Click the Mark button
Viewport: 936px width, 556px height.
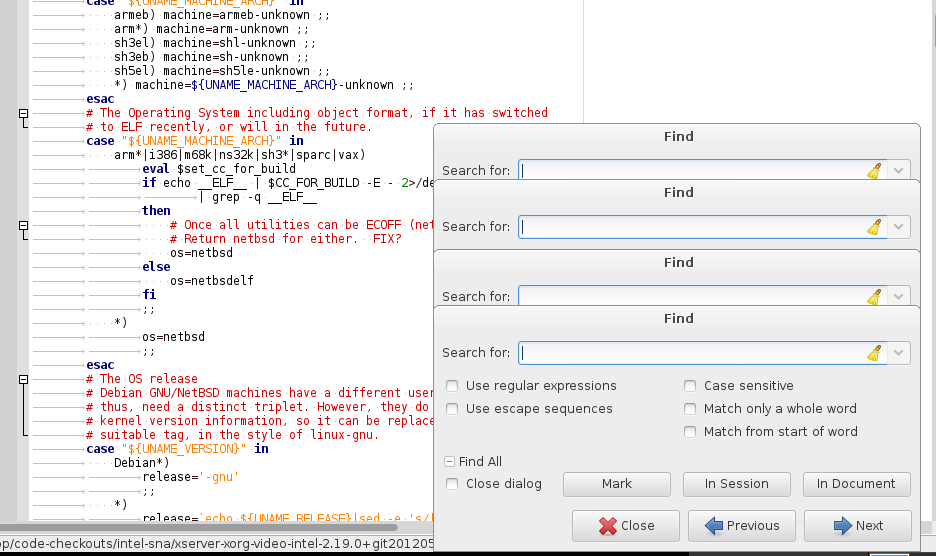(616, 484)
